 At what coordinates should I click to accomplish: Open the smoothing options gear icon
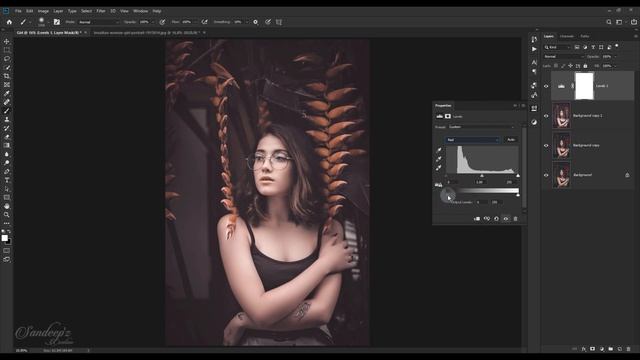[256, 22]
